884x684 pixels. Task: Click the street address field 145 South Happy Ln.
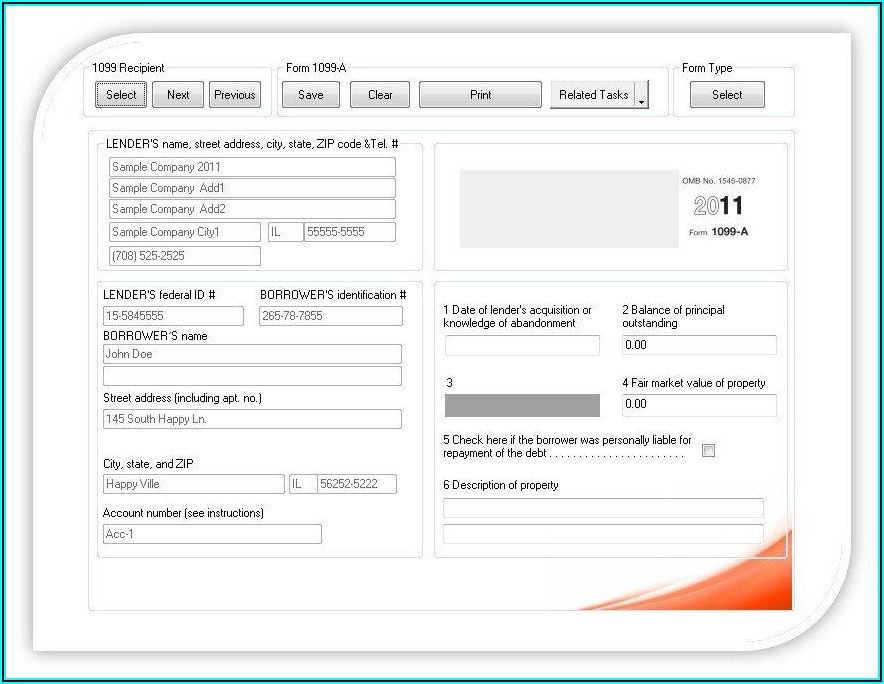point(252,419)
